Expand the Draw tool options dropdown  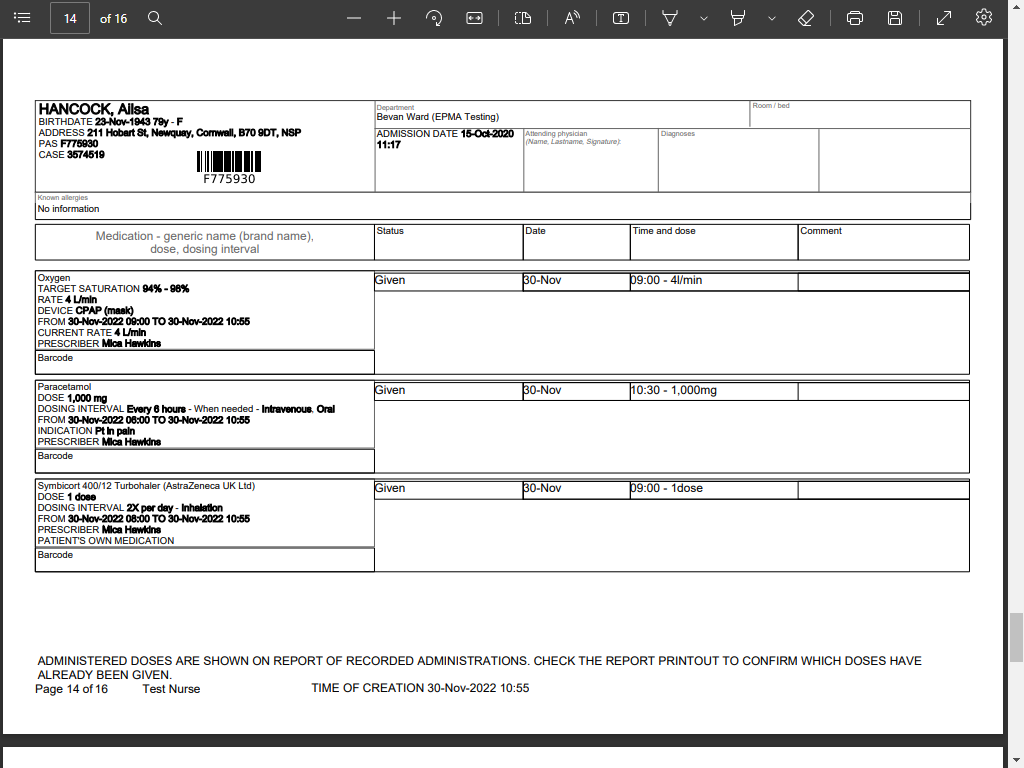click(704, 18)
